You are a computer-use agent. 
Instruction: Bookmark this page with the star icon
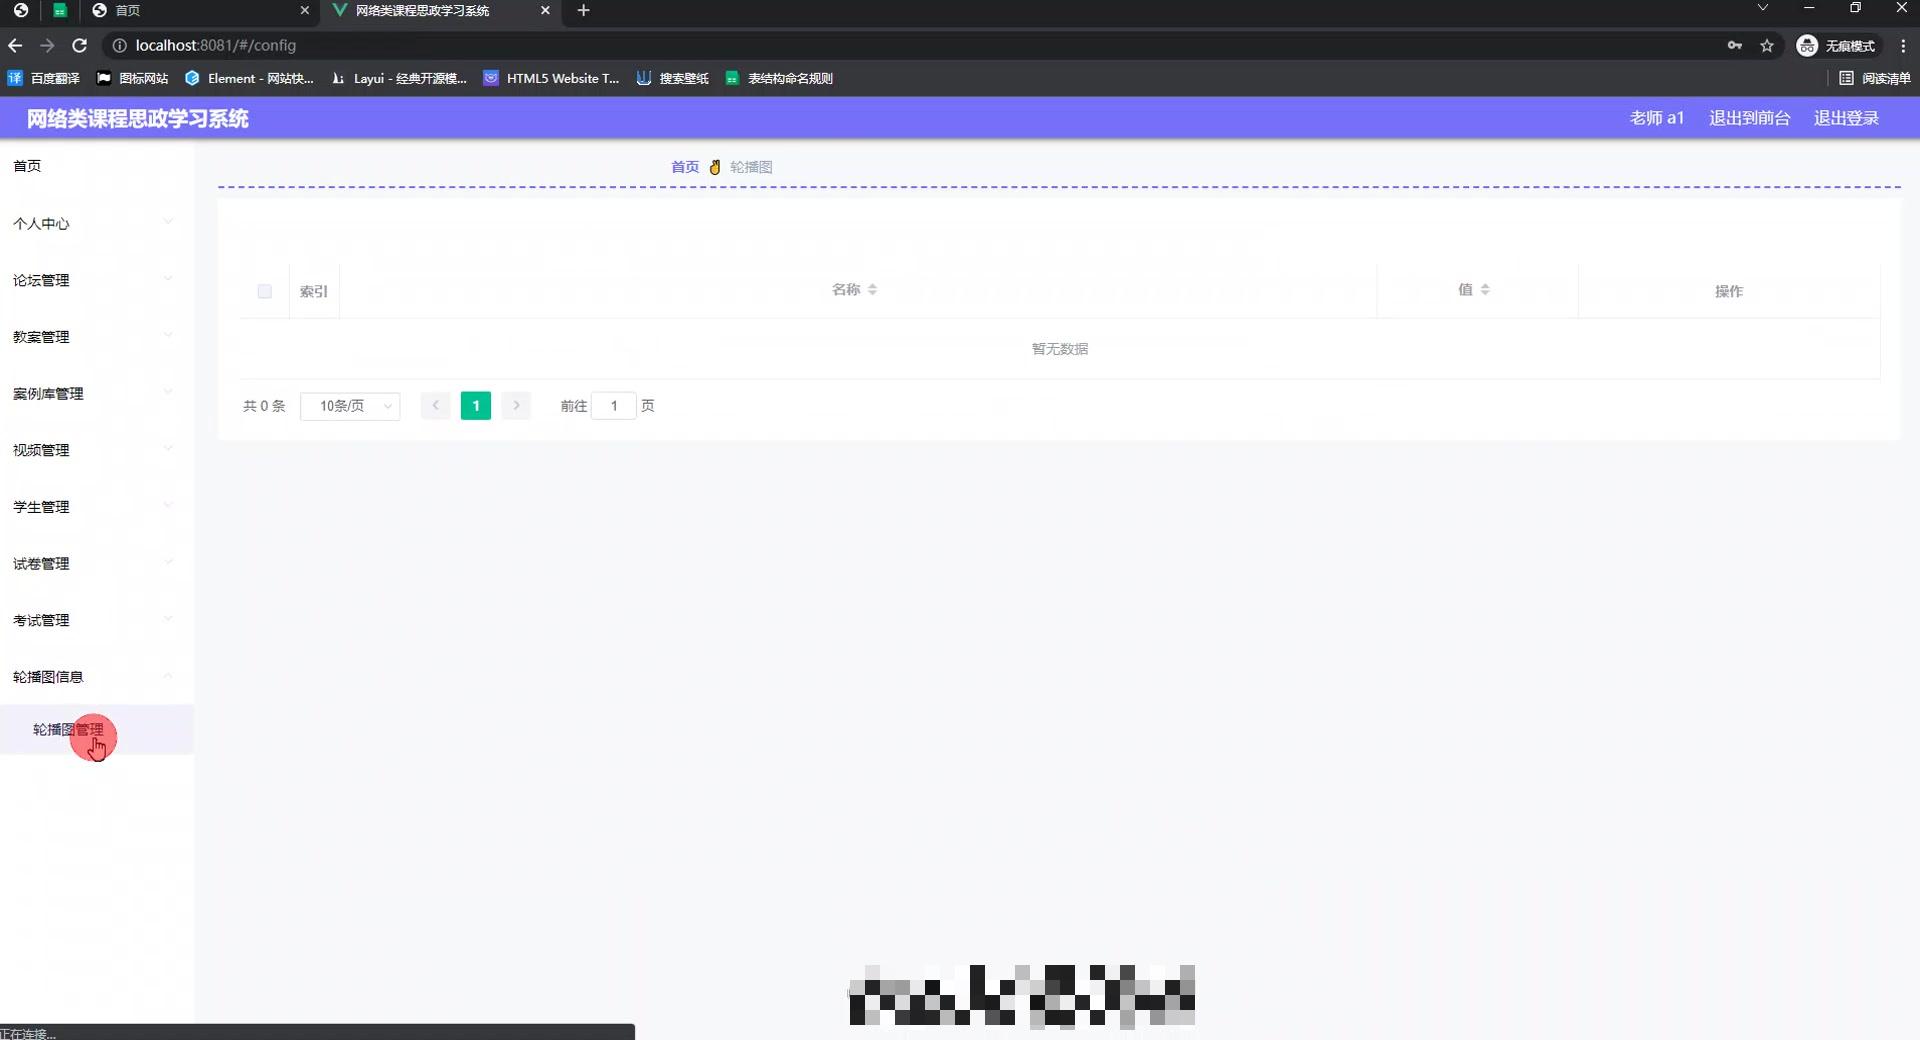coord(1768,46)
